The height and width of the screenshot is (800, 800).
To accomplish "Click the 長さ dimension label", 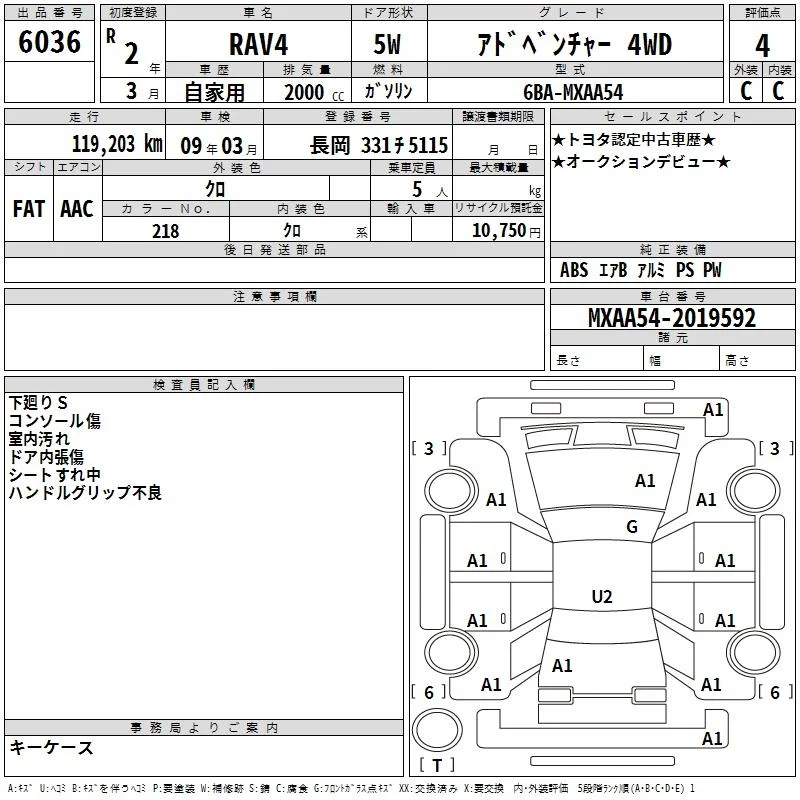I will coord(568,361).
